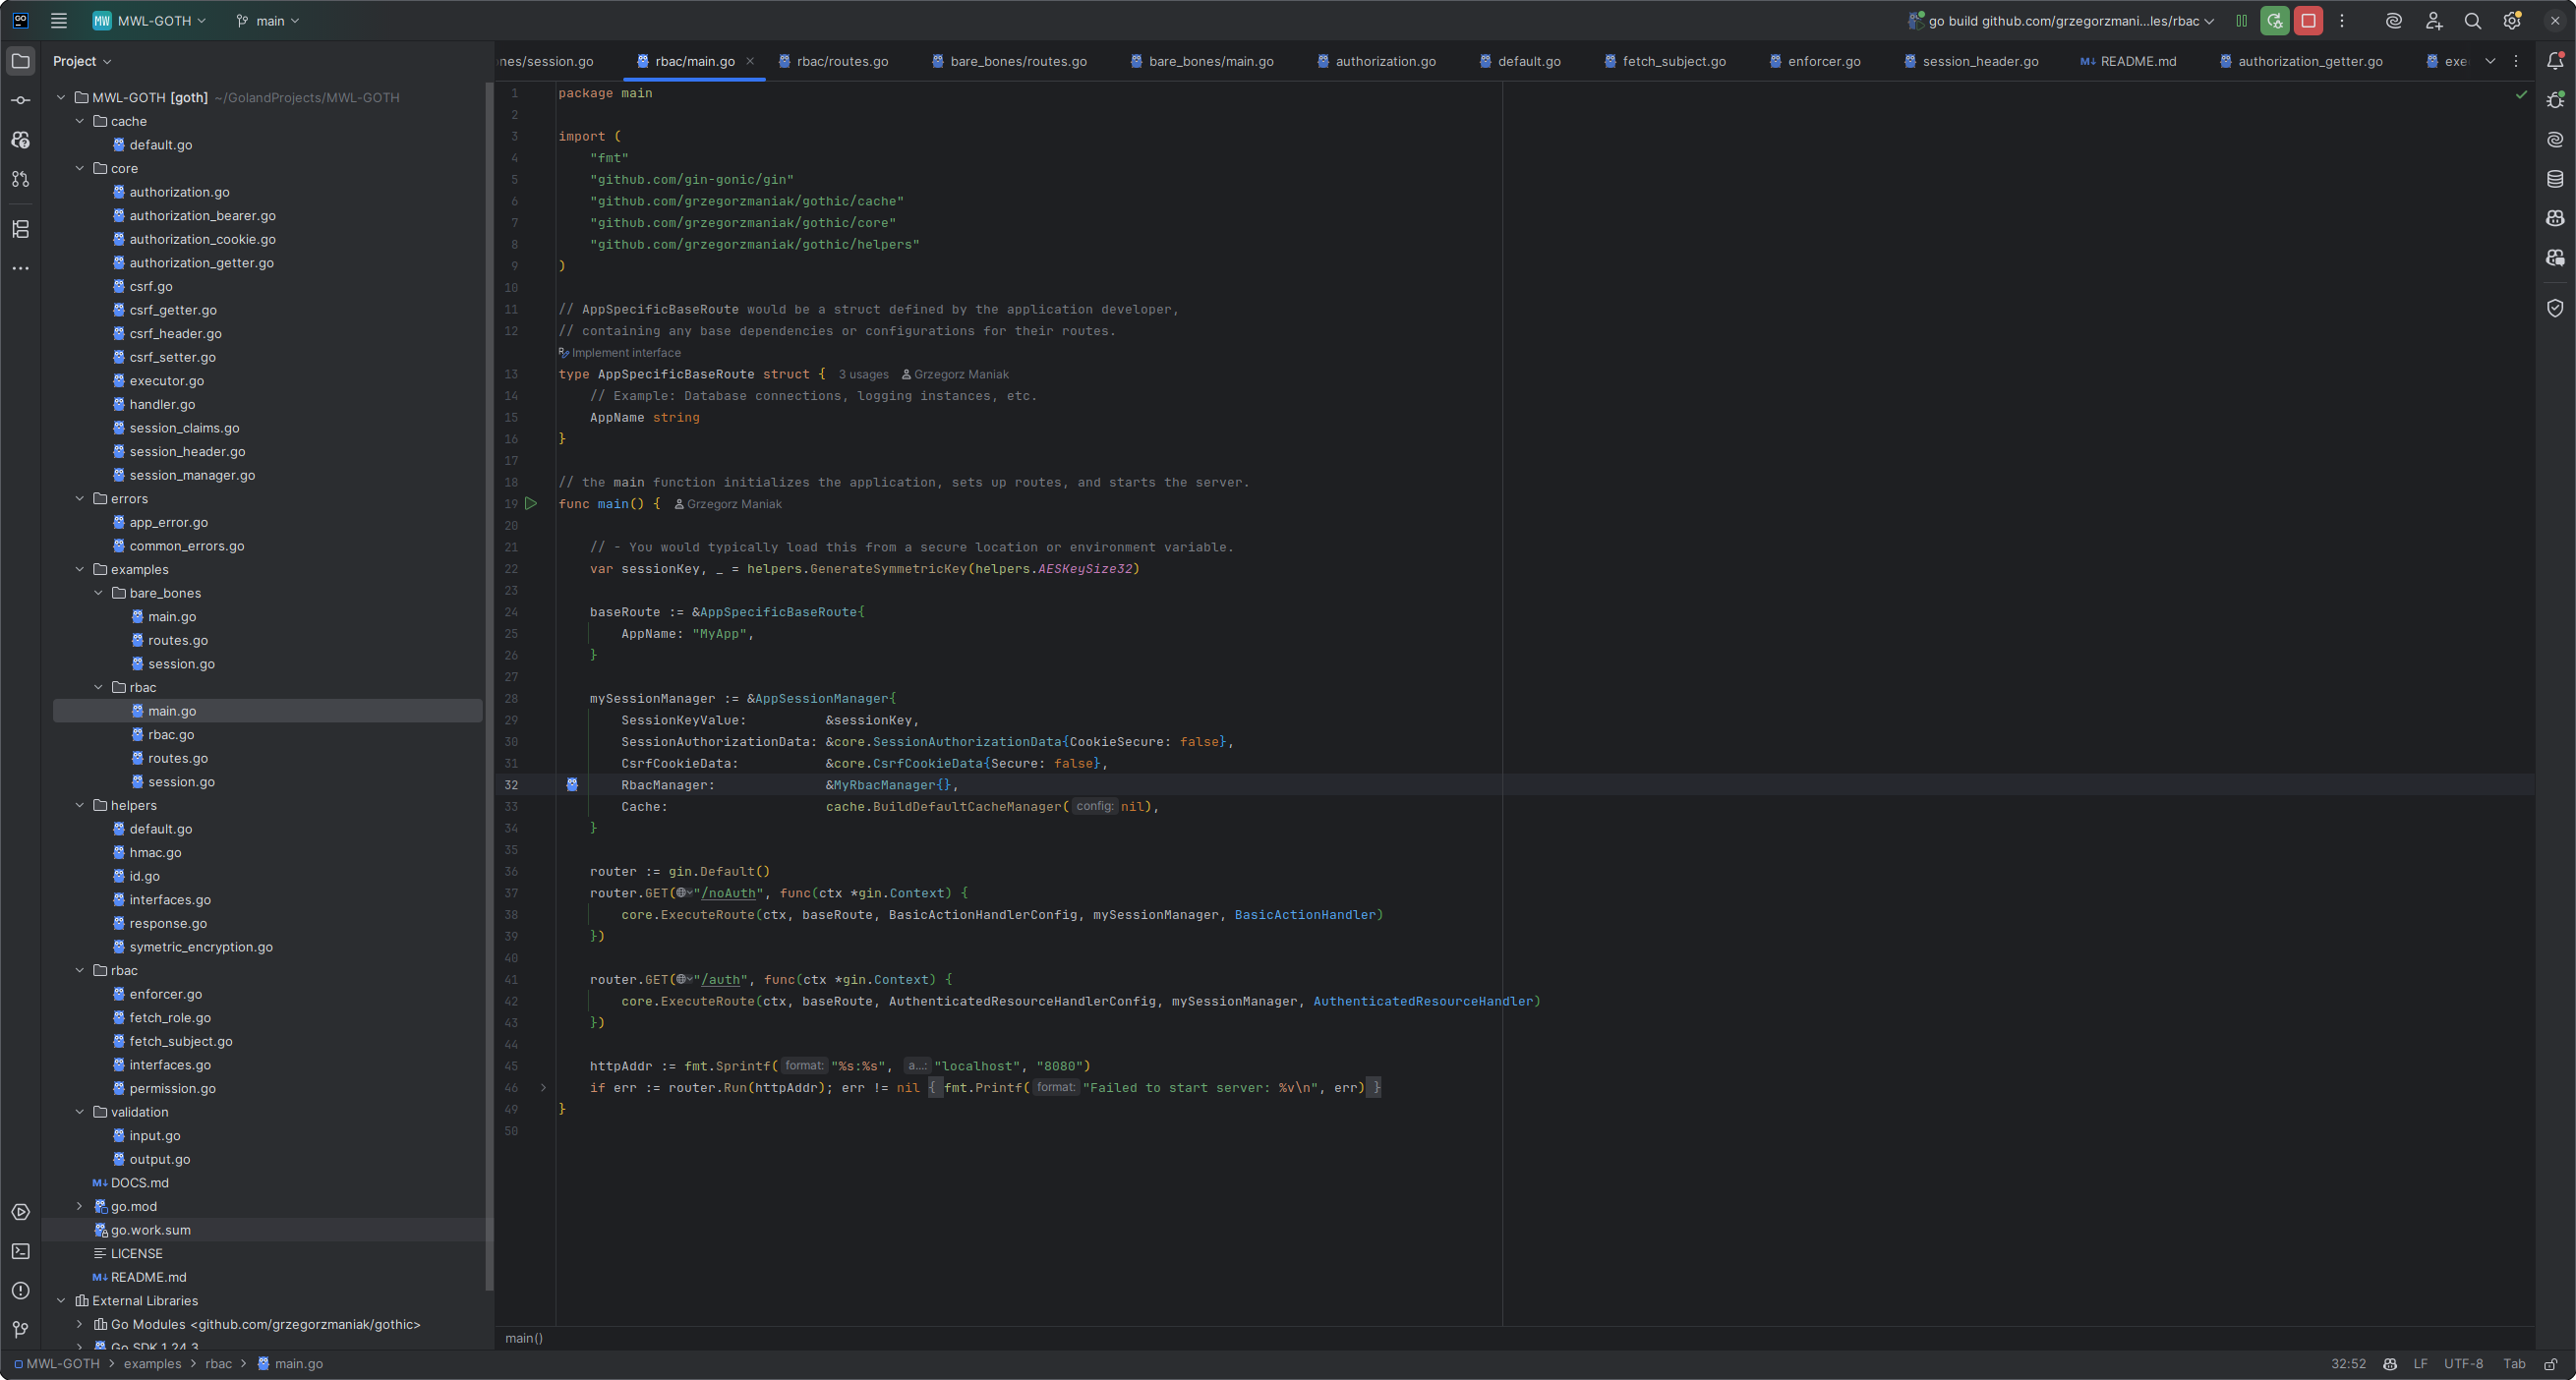Open IDE settings gear
This screenshot has width=2576, height=1380.
coord(2512,20)
